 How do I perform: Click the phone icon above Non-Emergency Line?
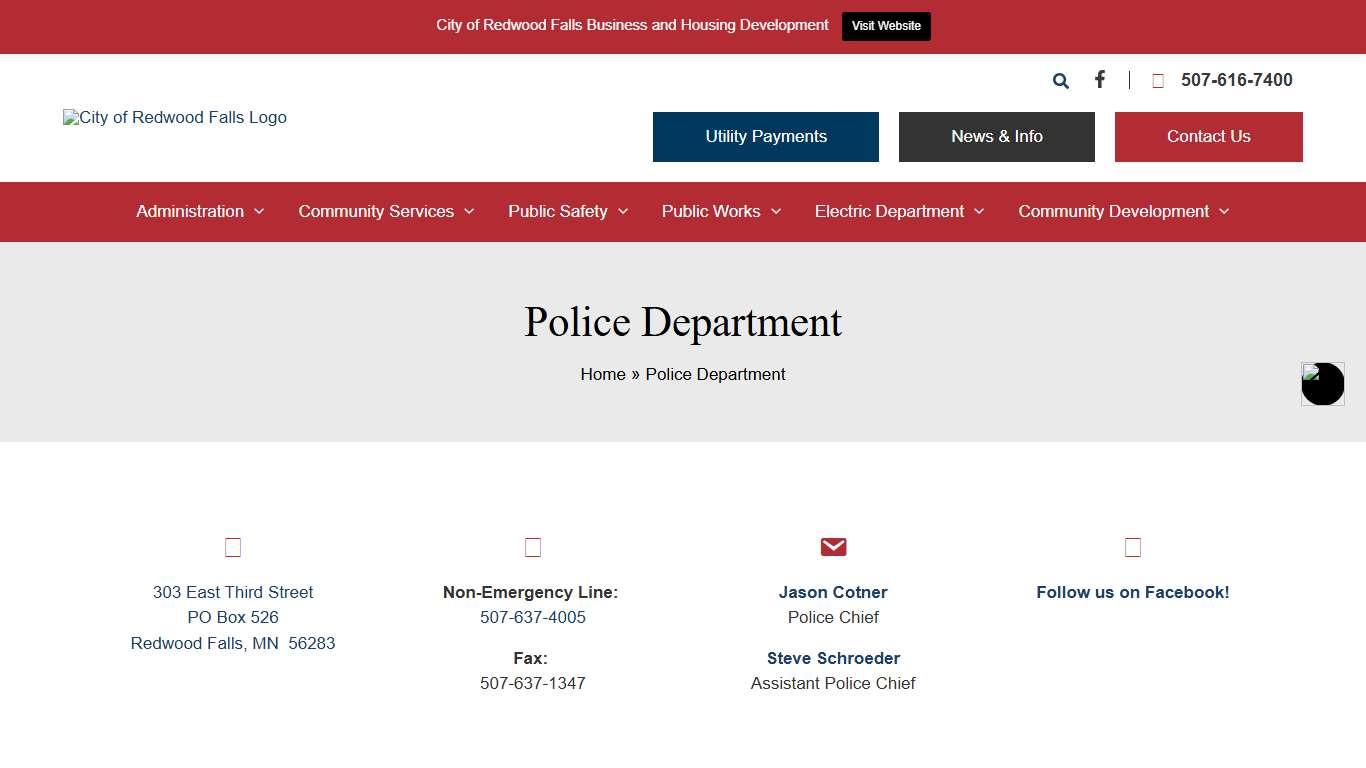point(532,547)
